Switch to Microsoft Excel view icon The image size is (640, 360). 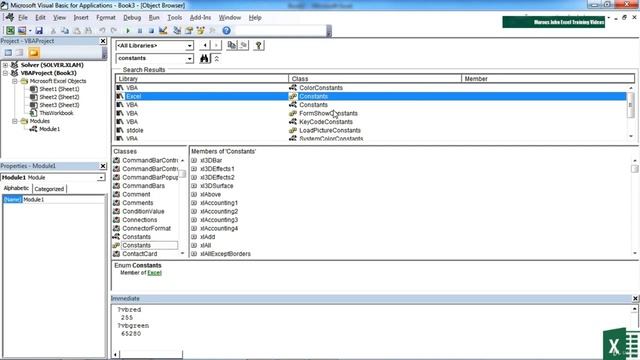coord(10,31)
